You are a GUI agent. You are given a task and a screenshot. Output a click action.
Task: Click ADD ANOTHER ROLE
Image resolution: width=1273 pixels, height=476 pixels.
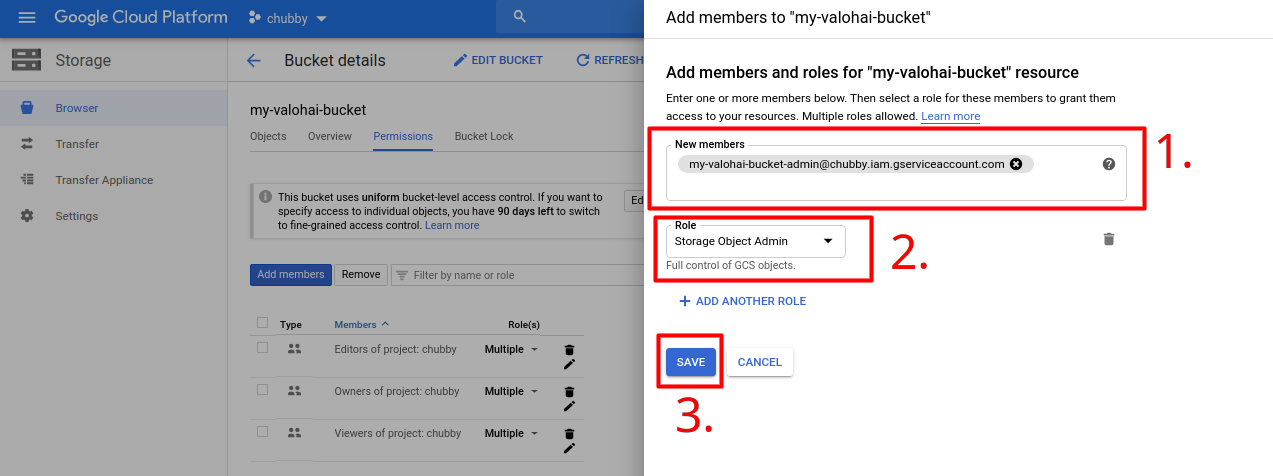pyautogui.click(x=742, y=301)
